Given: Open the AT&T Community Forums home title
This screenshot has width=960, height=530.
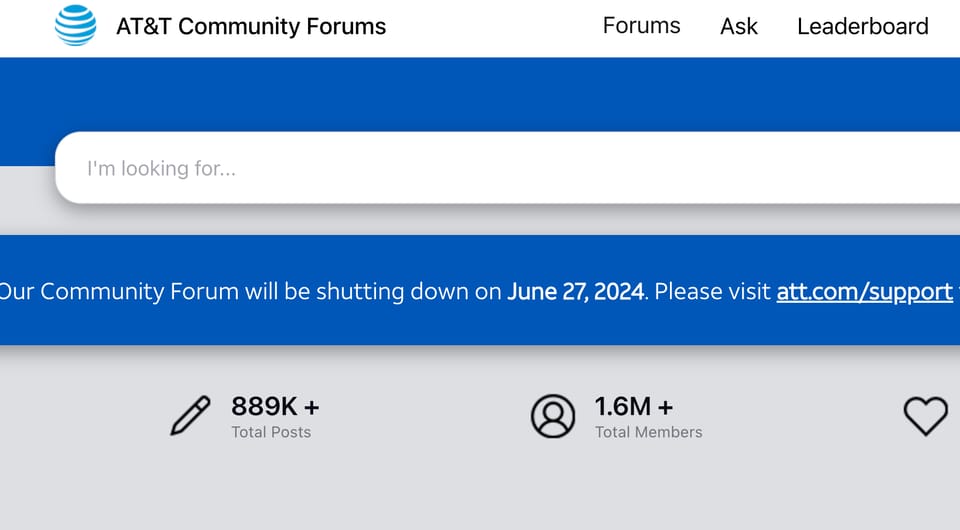Looking at the screenshot, I should pos(251,26).
